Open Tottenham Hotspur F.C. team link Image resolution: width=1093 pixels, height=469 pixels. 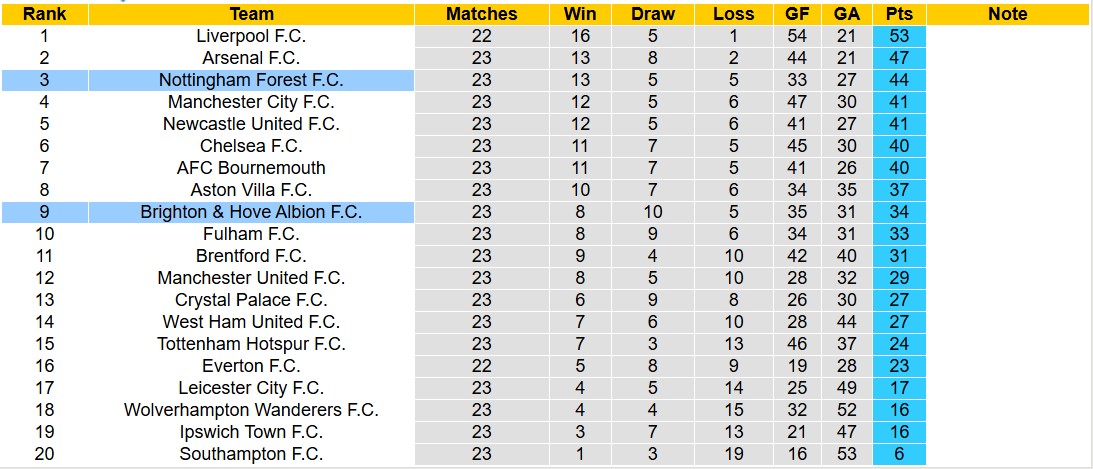click(251, 344)
